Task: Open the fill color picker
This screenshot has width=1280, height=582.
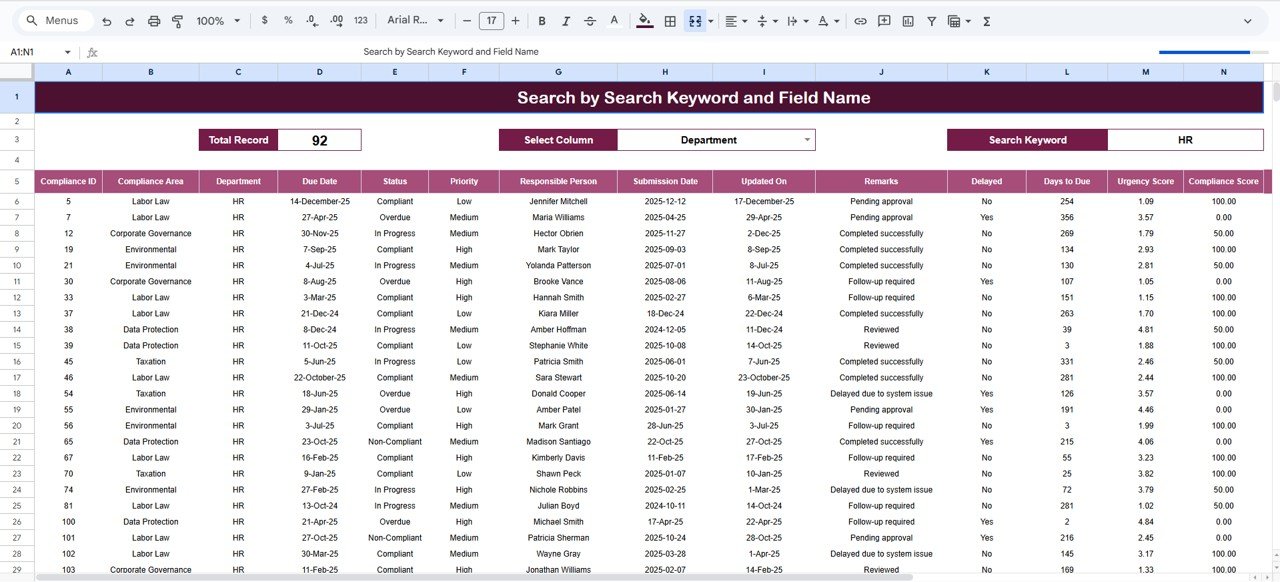Action: (645, 20)
